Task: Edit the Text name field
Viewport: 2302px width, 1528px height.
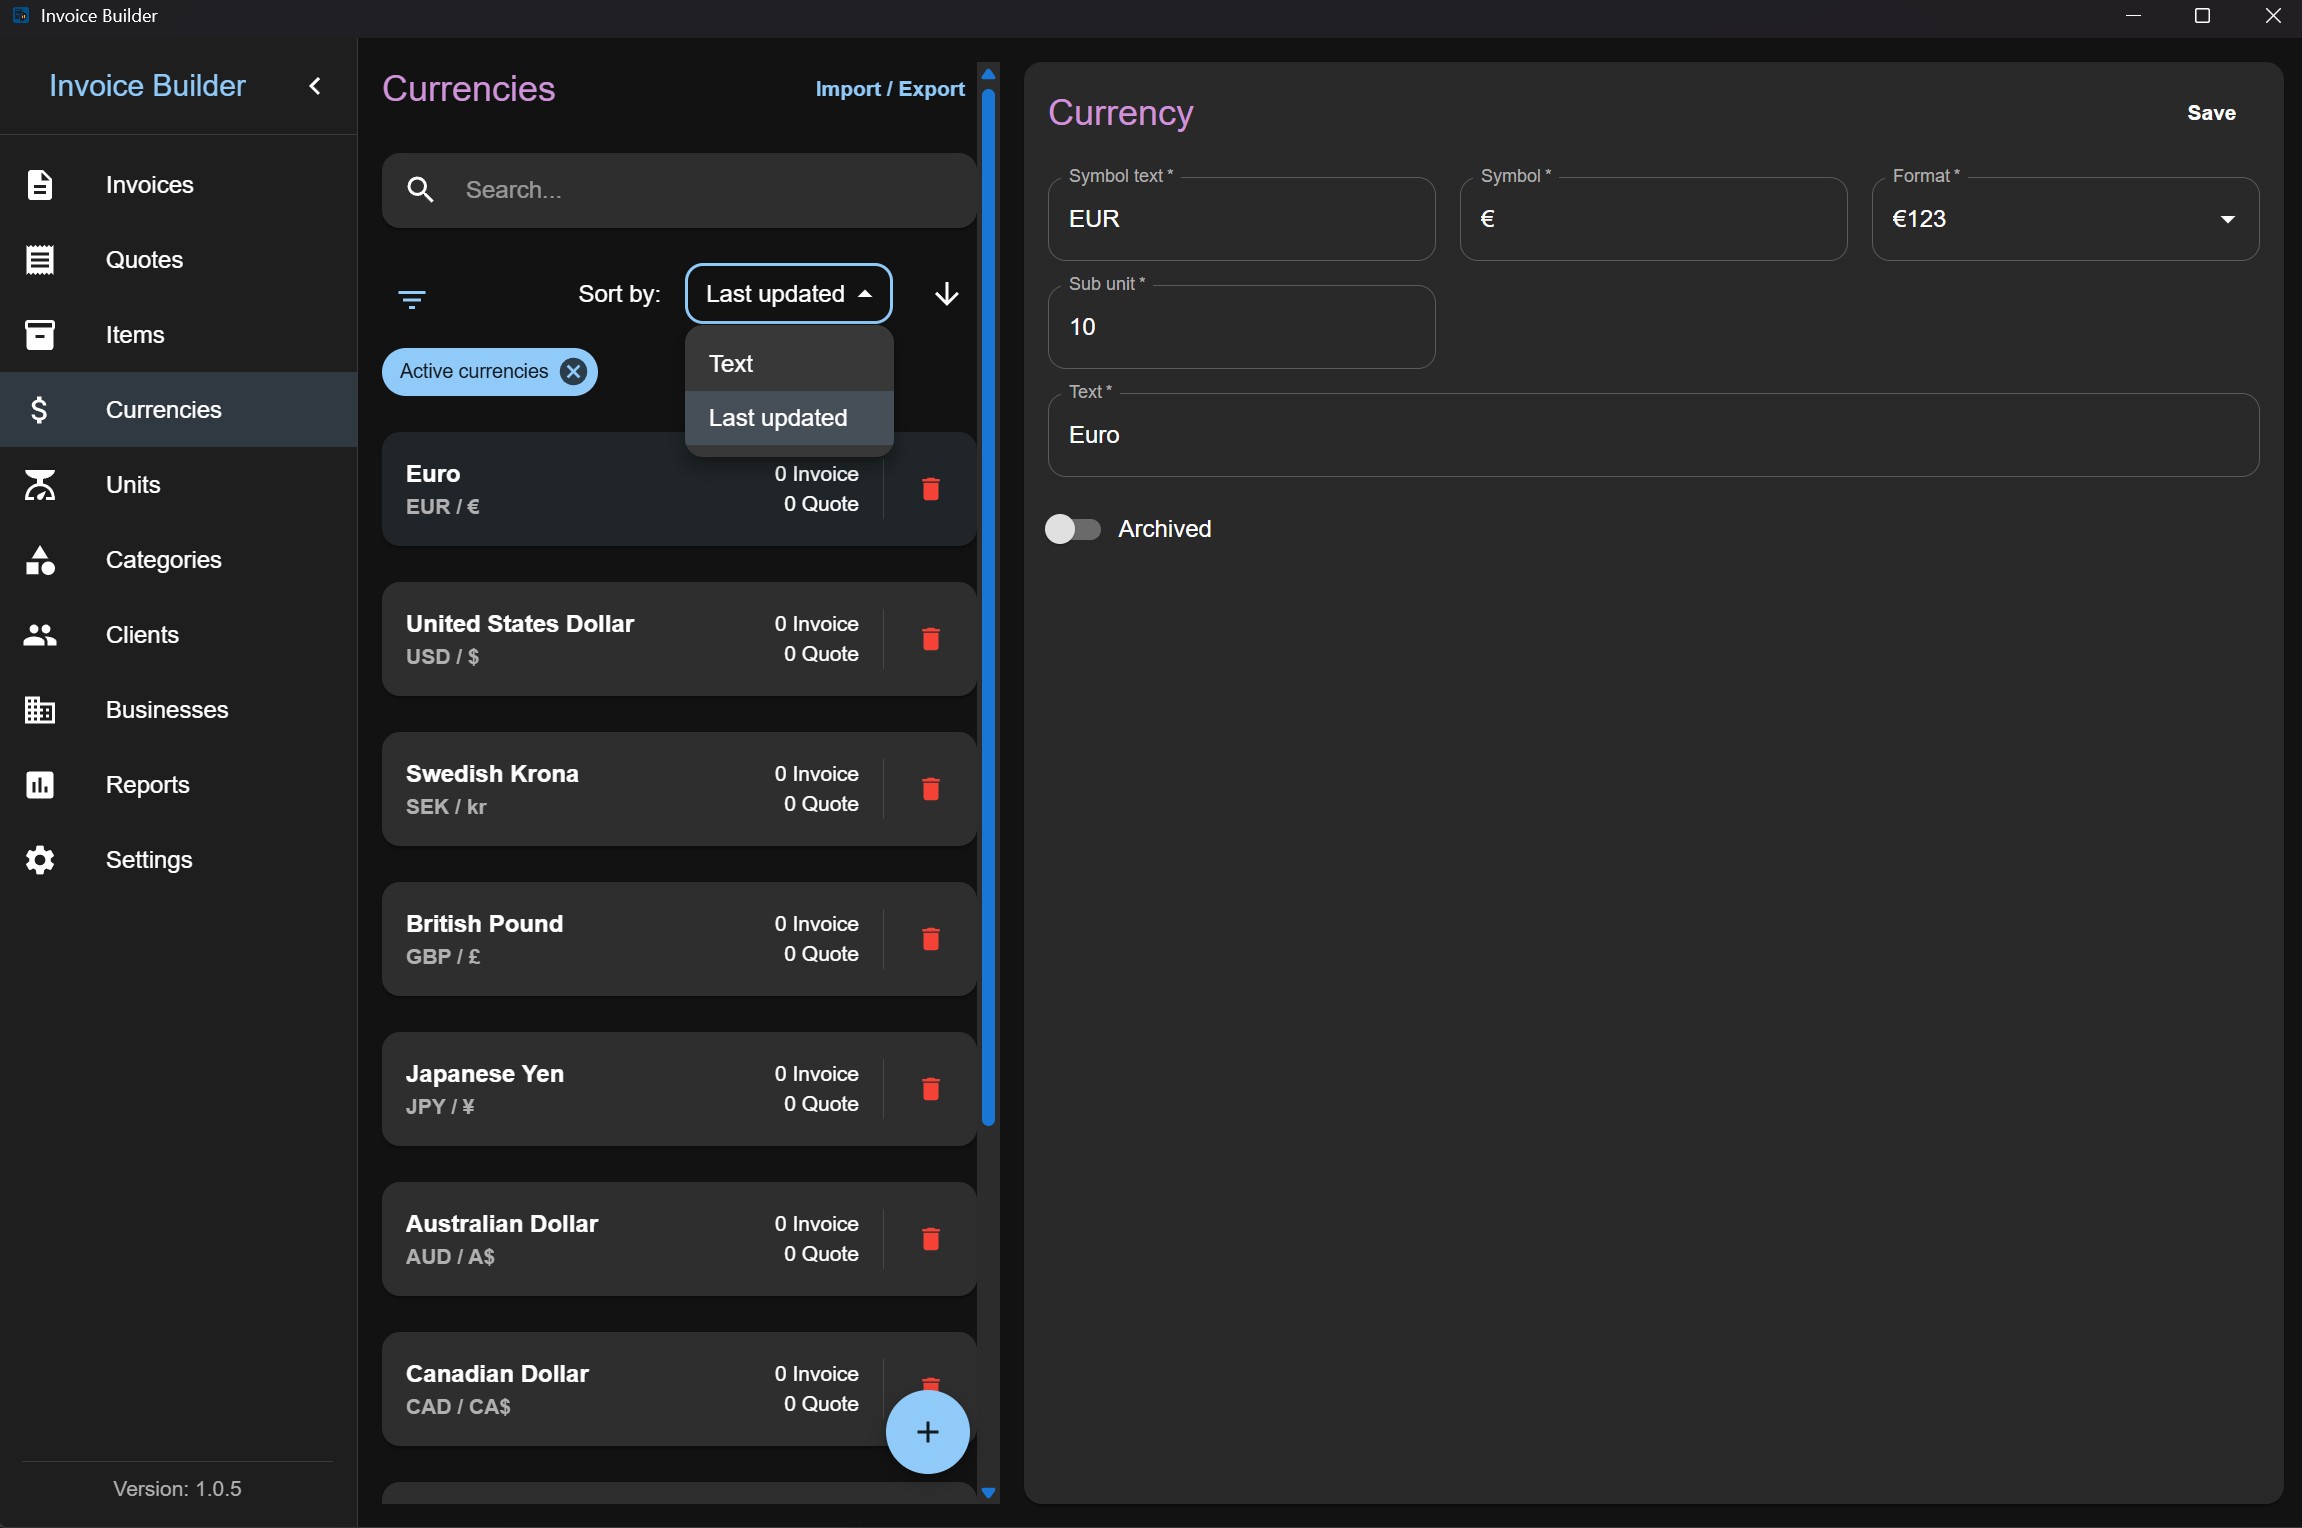Action: [1653, 435]
